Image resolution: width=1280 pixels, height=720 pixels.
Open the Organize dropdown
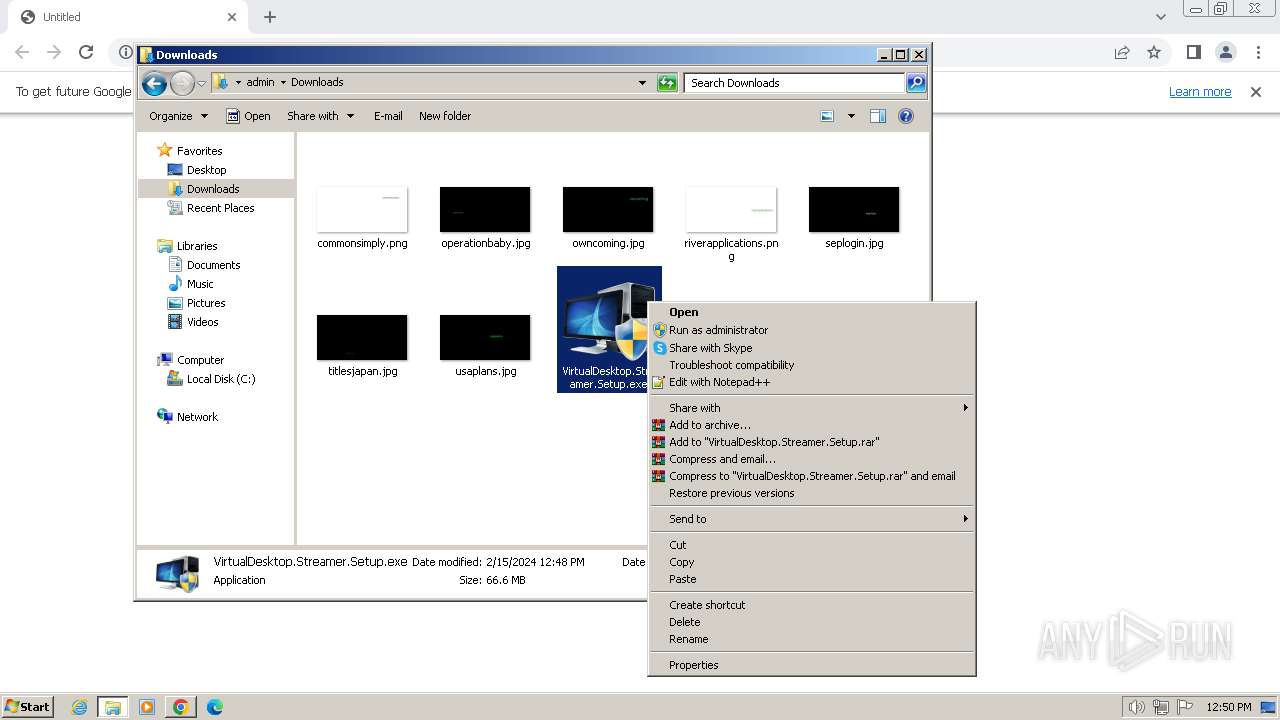(x=178, y=116)
